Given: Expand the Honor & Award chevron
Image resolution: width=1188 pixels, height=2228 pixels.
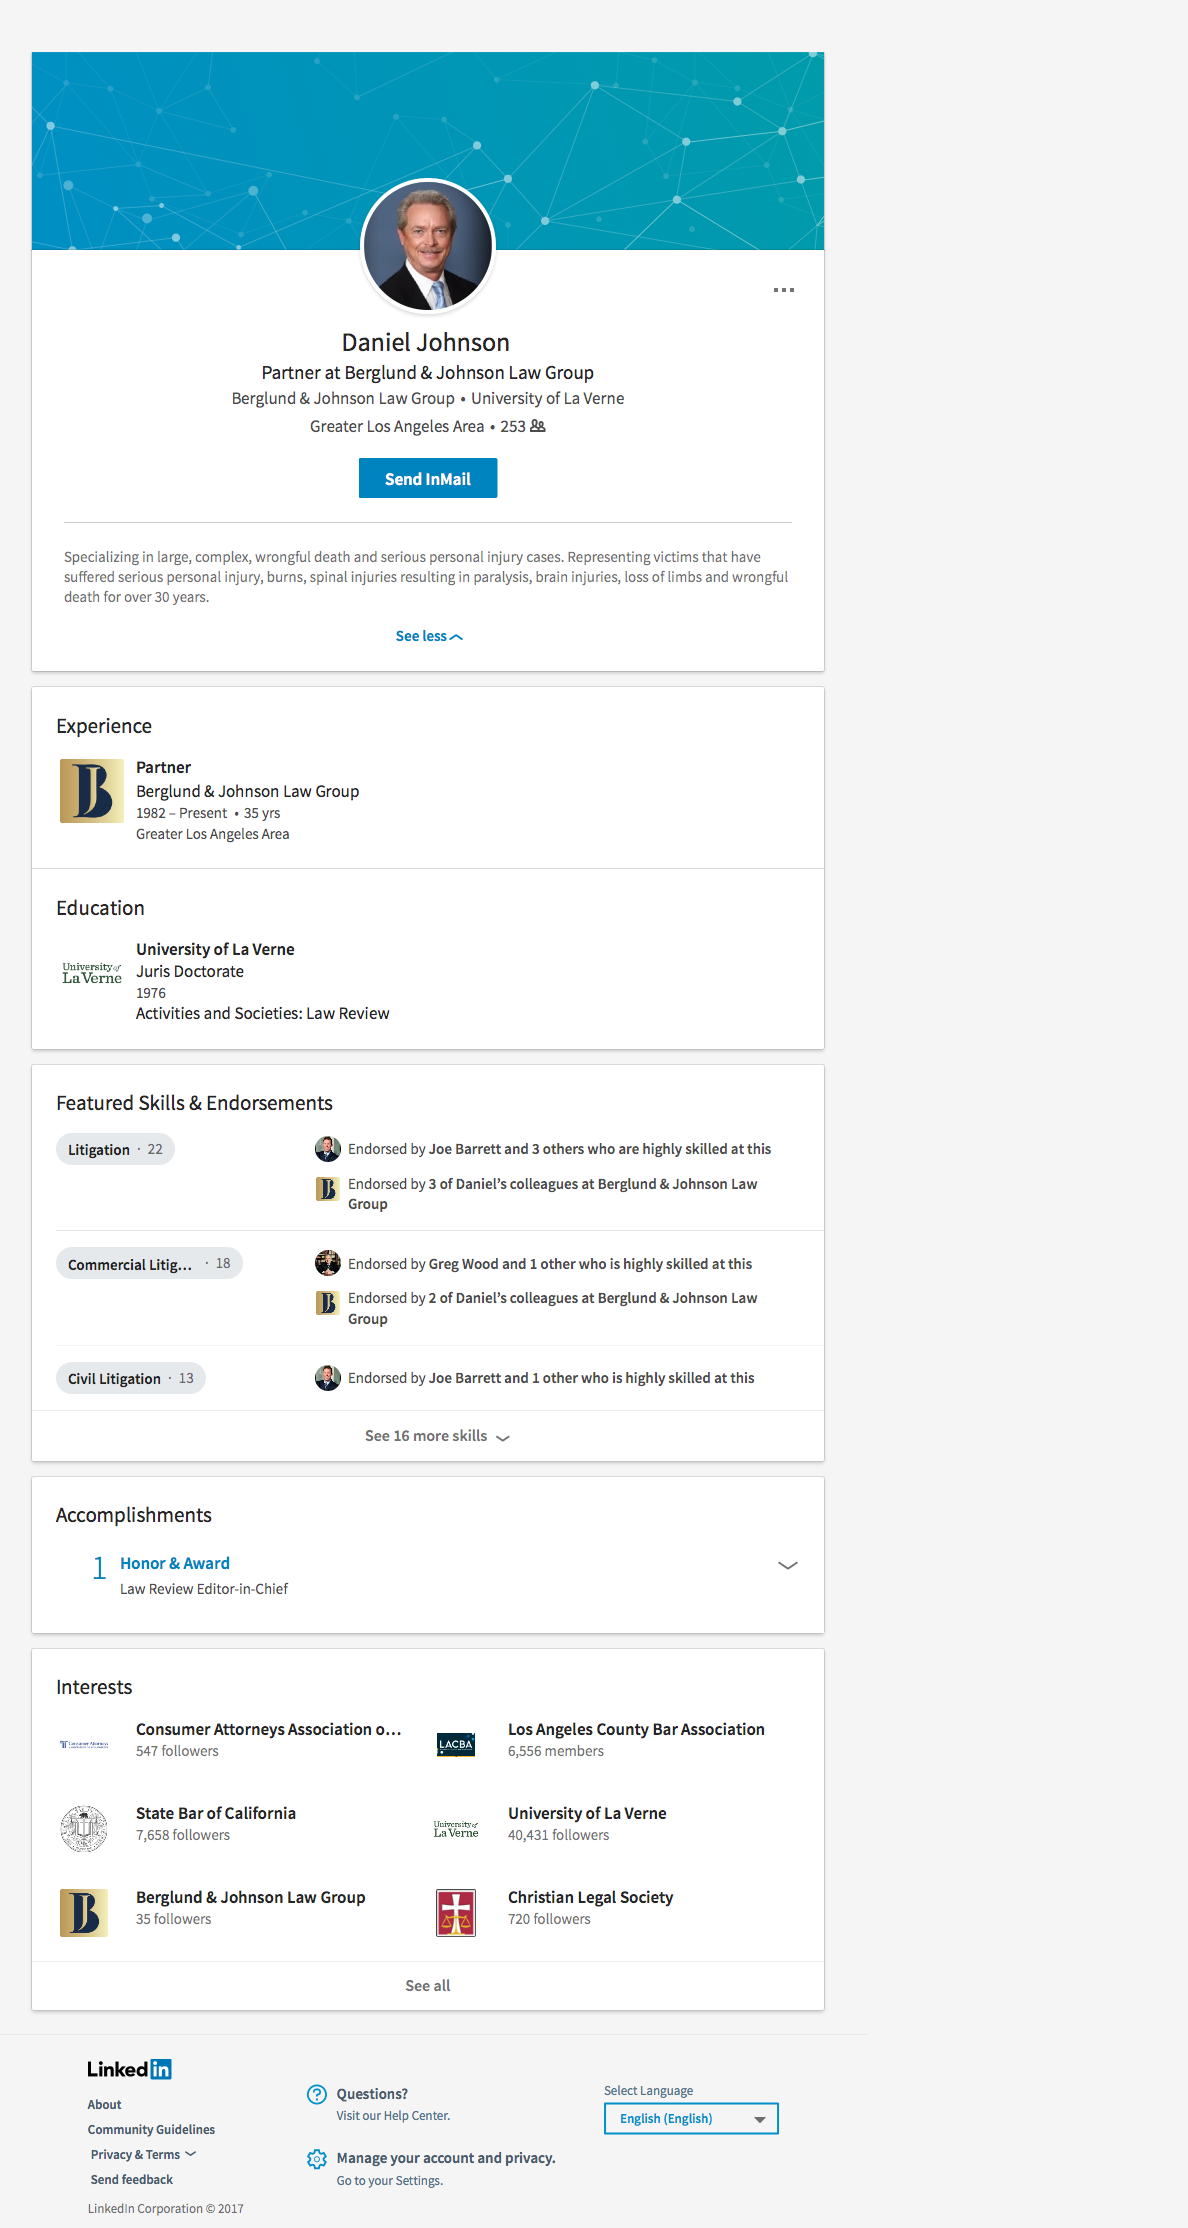Looking at the screenshot, I should click(788, 1565).
